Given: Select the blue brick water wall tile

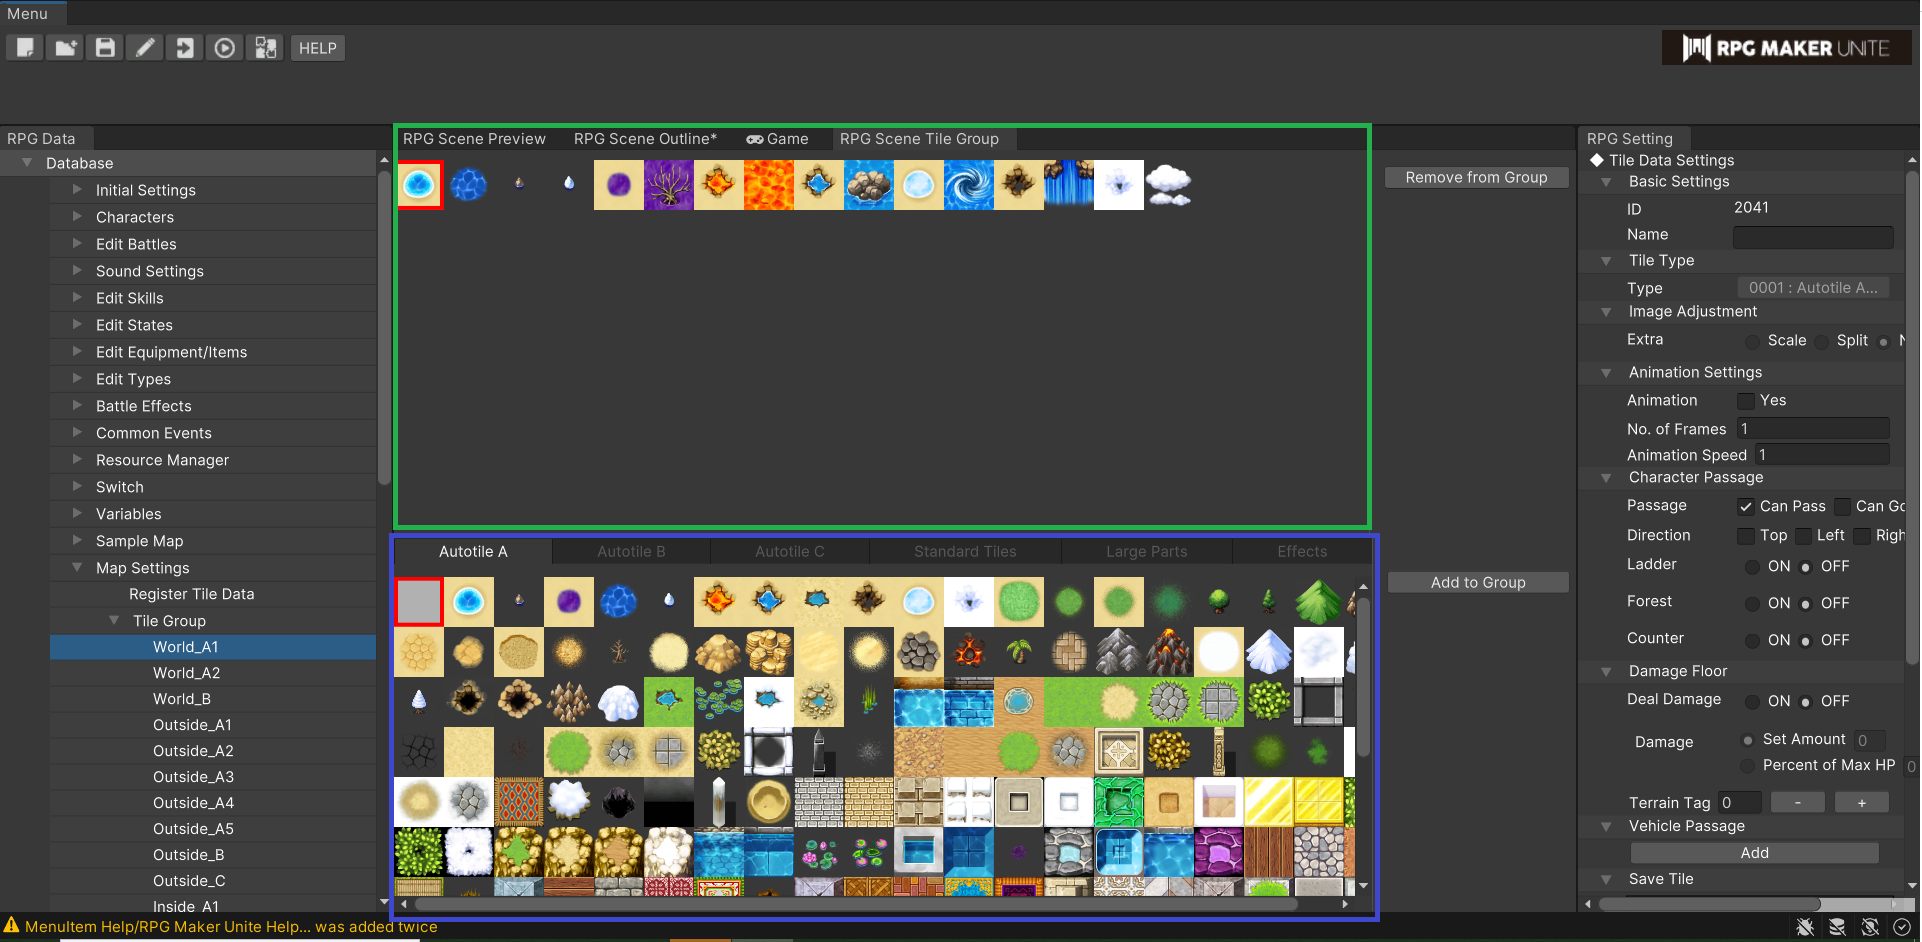Looking at the screenshot, I should coord(969,702).
